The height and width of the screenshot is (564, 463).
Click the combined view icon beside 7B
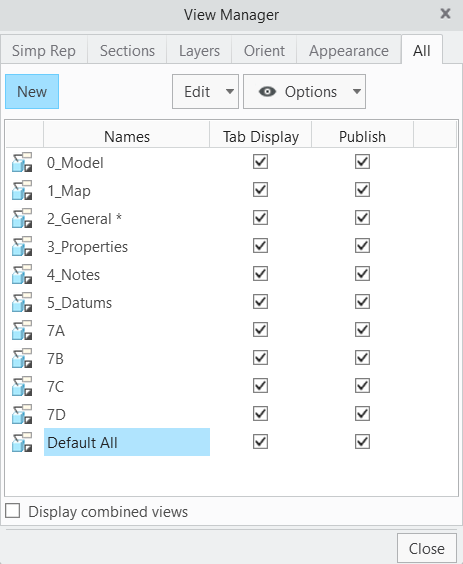coord(22,358)
